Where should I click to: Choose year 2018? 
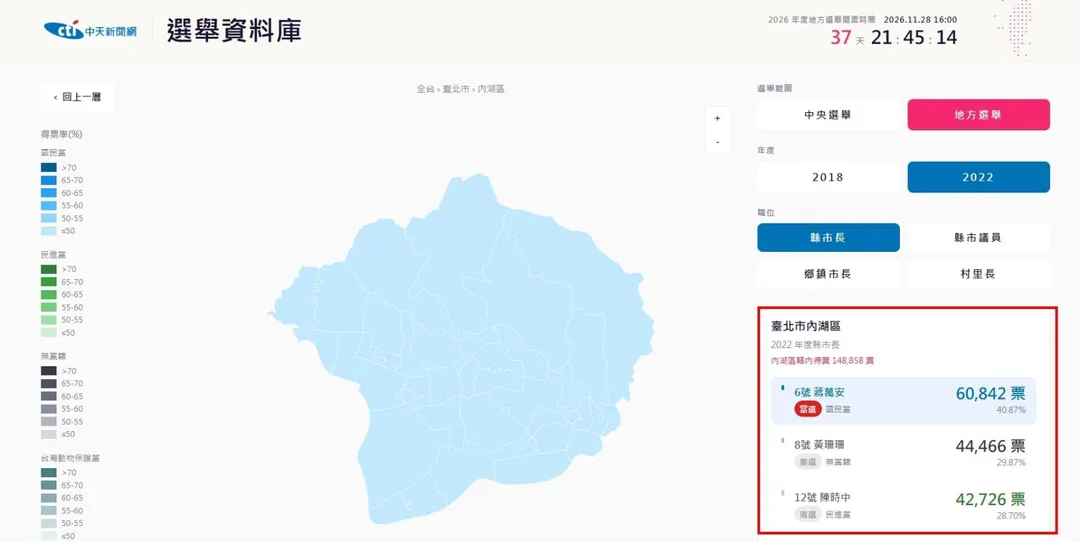(x=828, y=177)
